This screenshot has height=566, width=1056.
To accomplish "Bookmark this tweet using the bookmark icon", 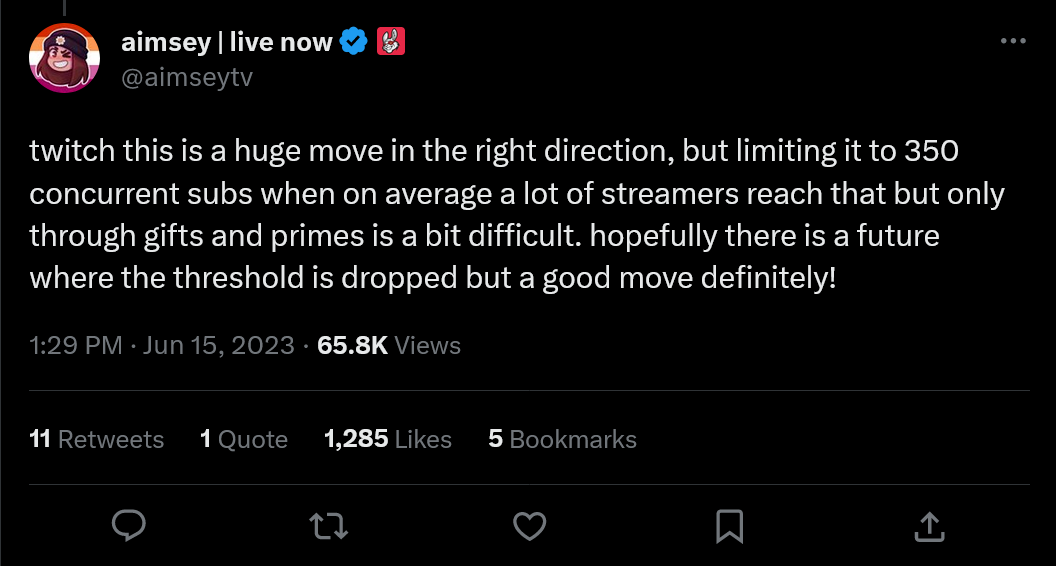I will tap(729, 525).
